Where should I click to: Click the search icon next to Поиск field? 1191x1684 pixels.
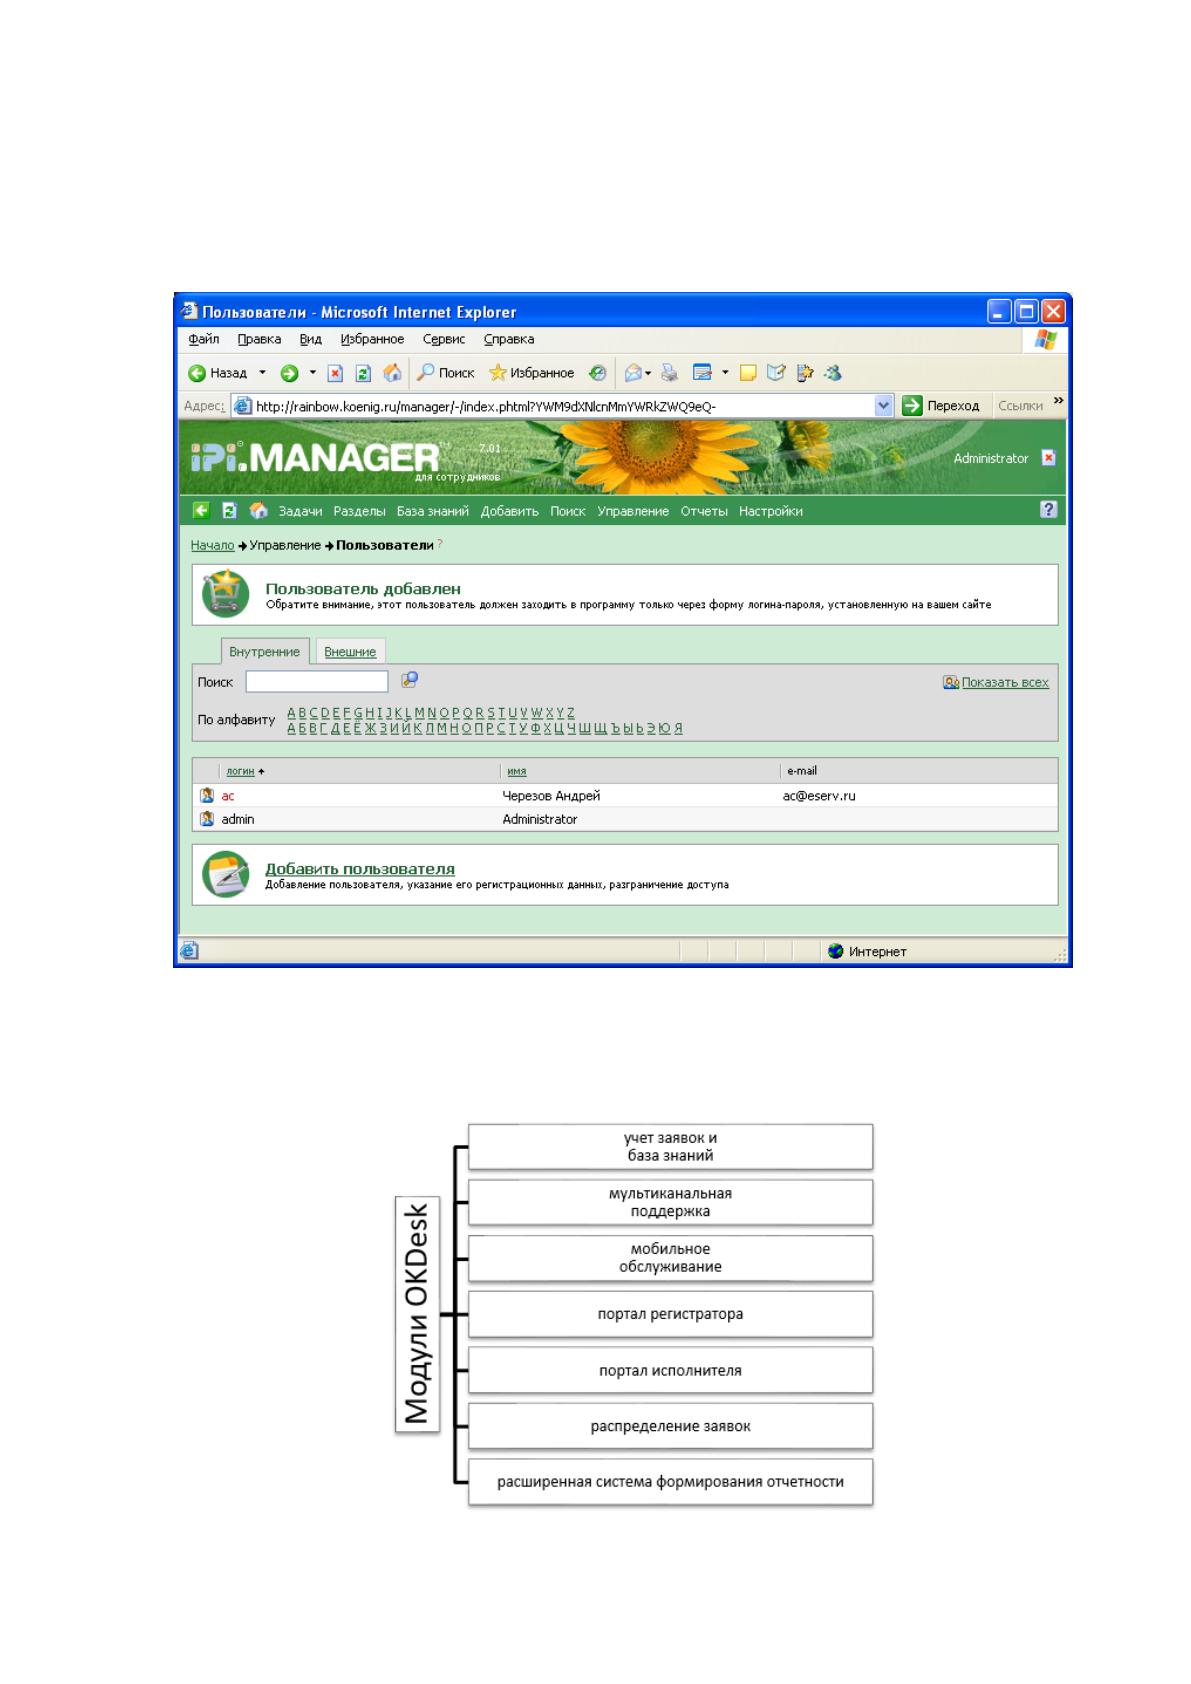tap(409, 680)
